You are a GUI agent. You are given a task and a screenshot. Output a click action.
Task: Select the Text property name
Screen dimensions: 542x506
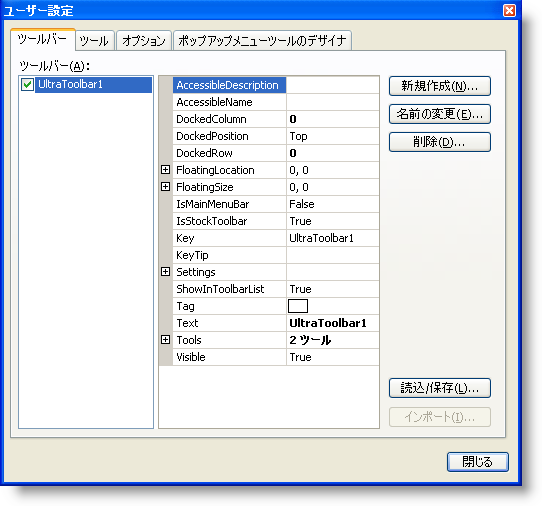pos(229,323)
